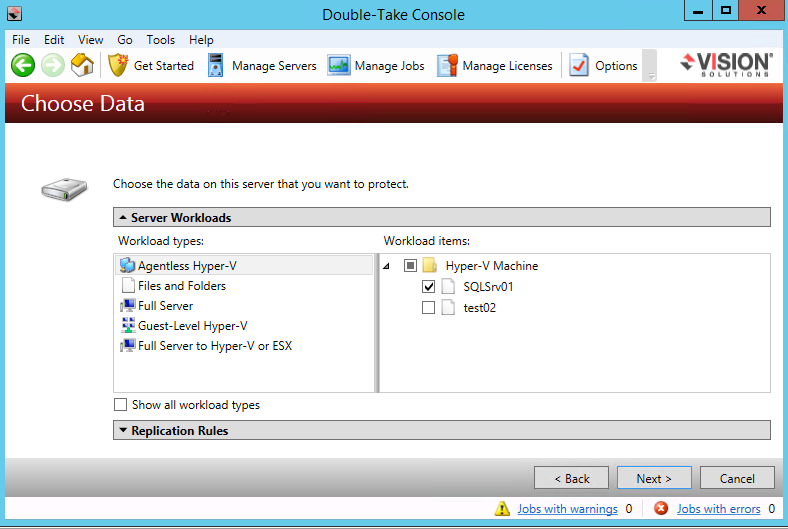This screenshot has width=788, height=529.
Task: Close the Double-Take Console window
Action: tap(761, 10)
